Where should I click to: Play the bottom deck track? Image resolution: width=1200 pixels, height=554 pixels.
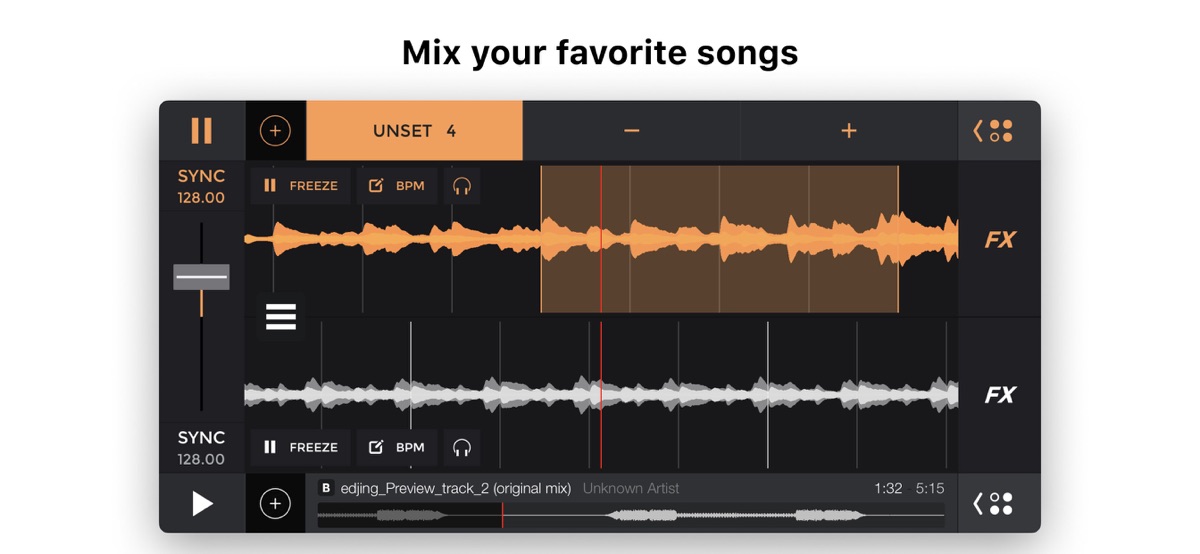(x=202, y=503)
